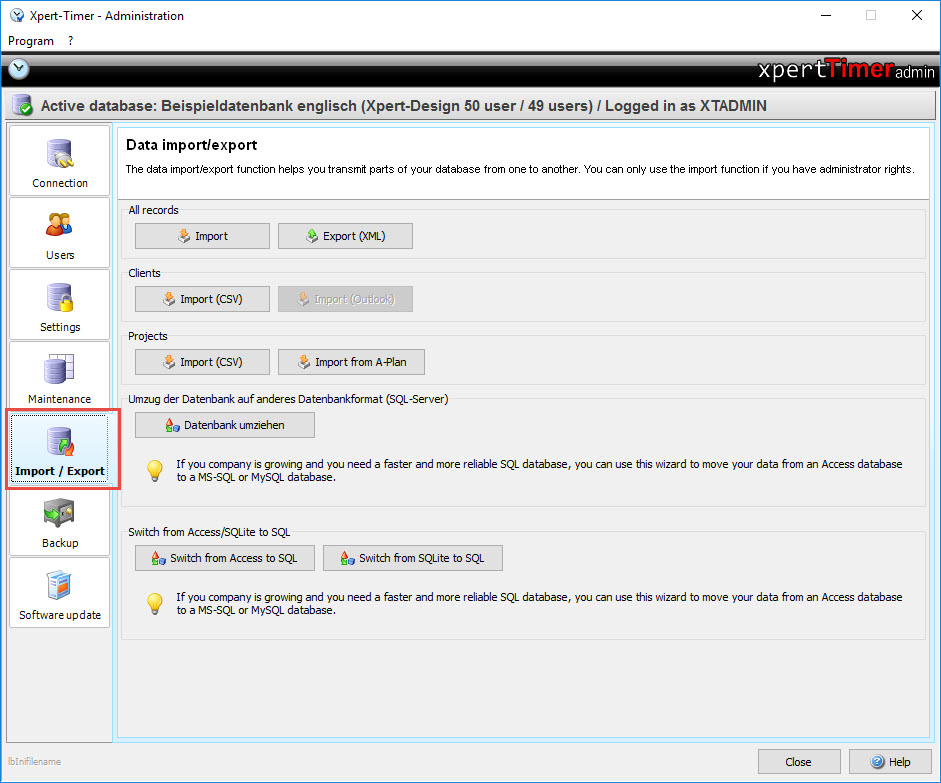Open the Connection section in sidebar
The width and height of the screenshot is (941, 783).
coord(60,160)
